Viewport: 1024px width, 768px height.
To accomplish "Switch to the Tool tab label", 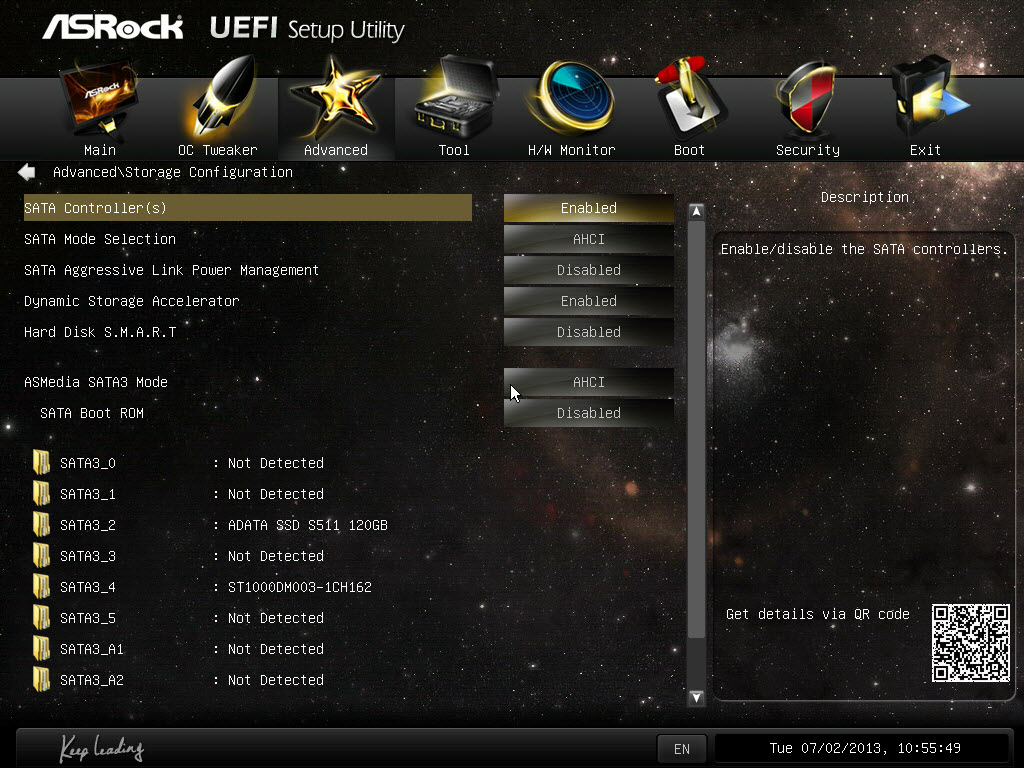I will pos(454,150).
